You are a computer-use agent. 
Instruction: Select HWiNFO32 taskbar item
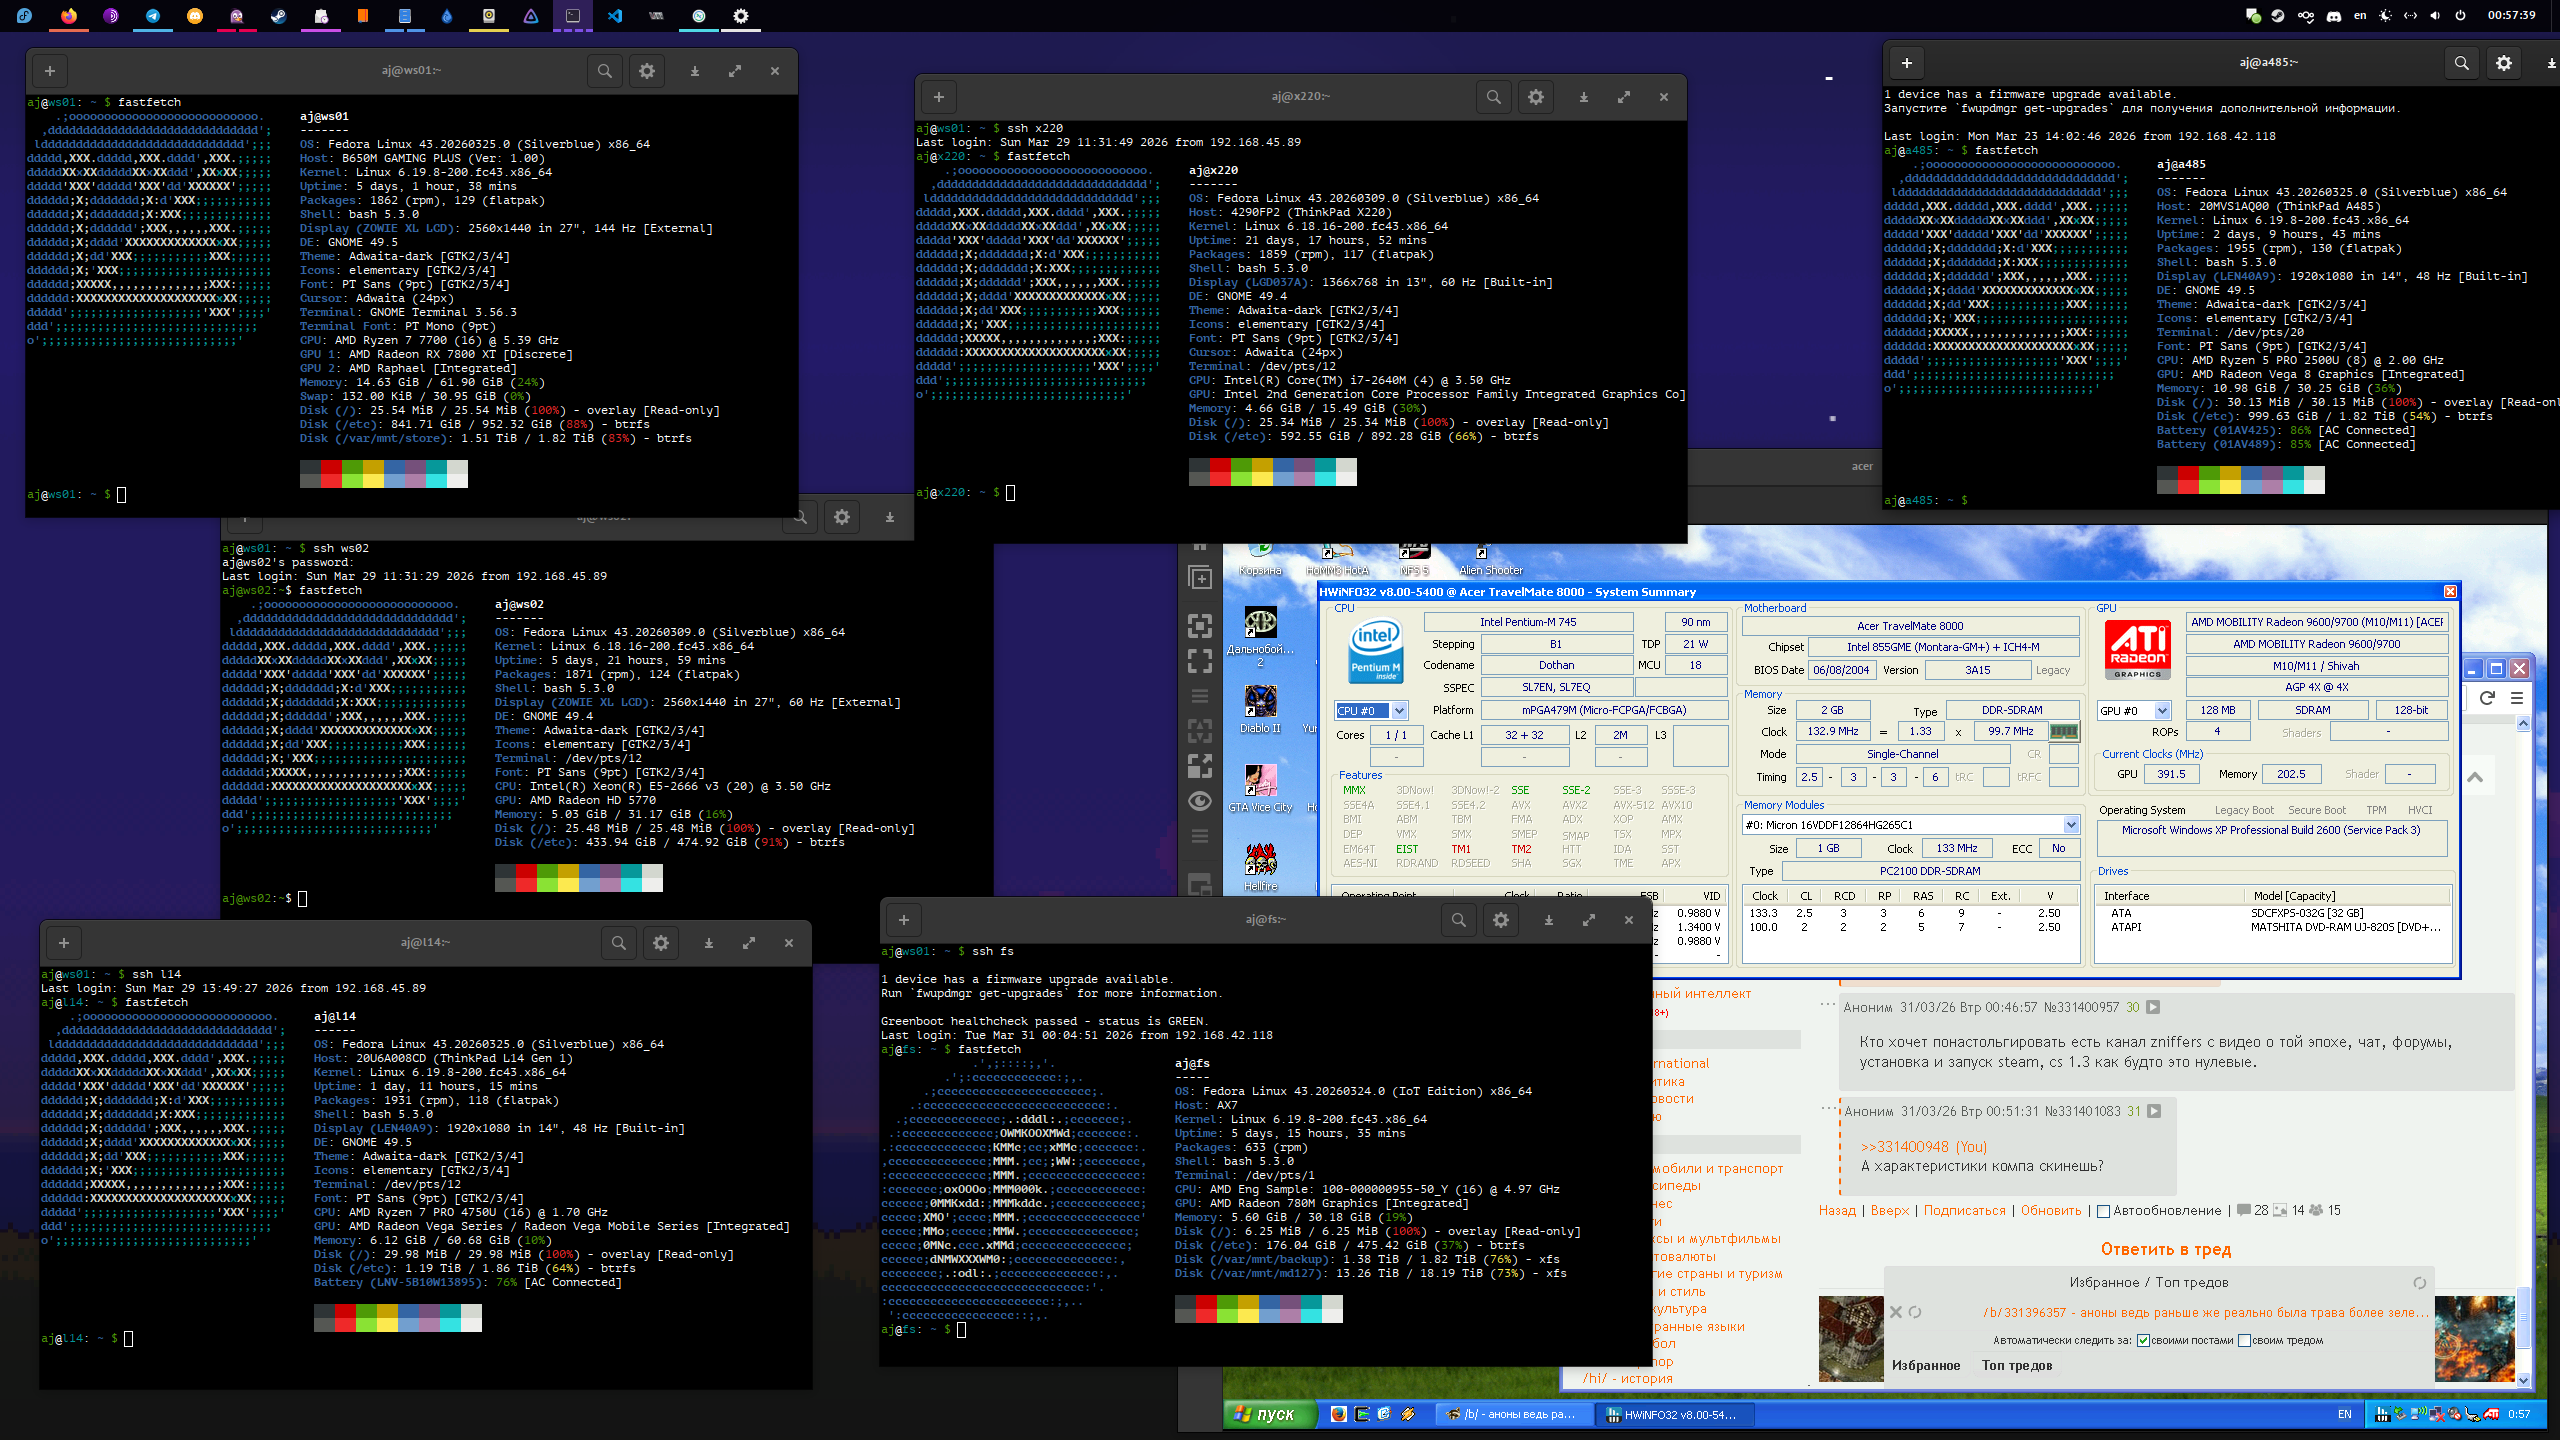[x=1675, y=1414]
